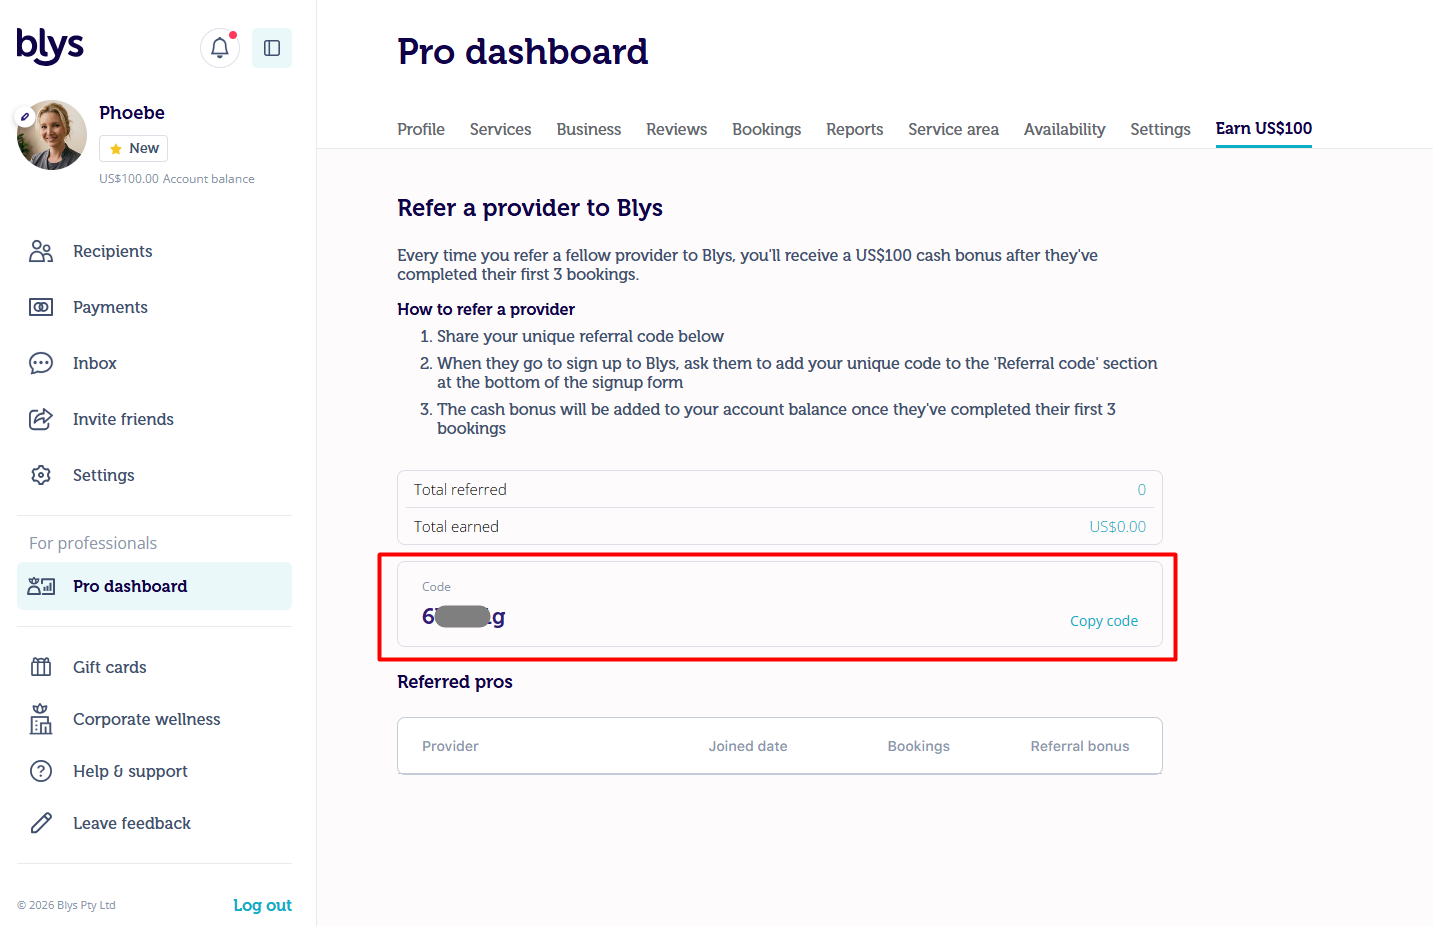The image size is (1433, 926).
Task: Click the Pro dashboard icon
Action: [41, 586]
